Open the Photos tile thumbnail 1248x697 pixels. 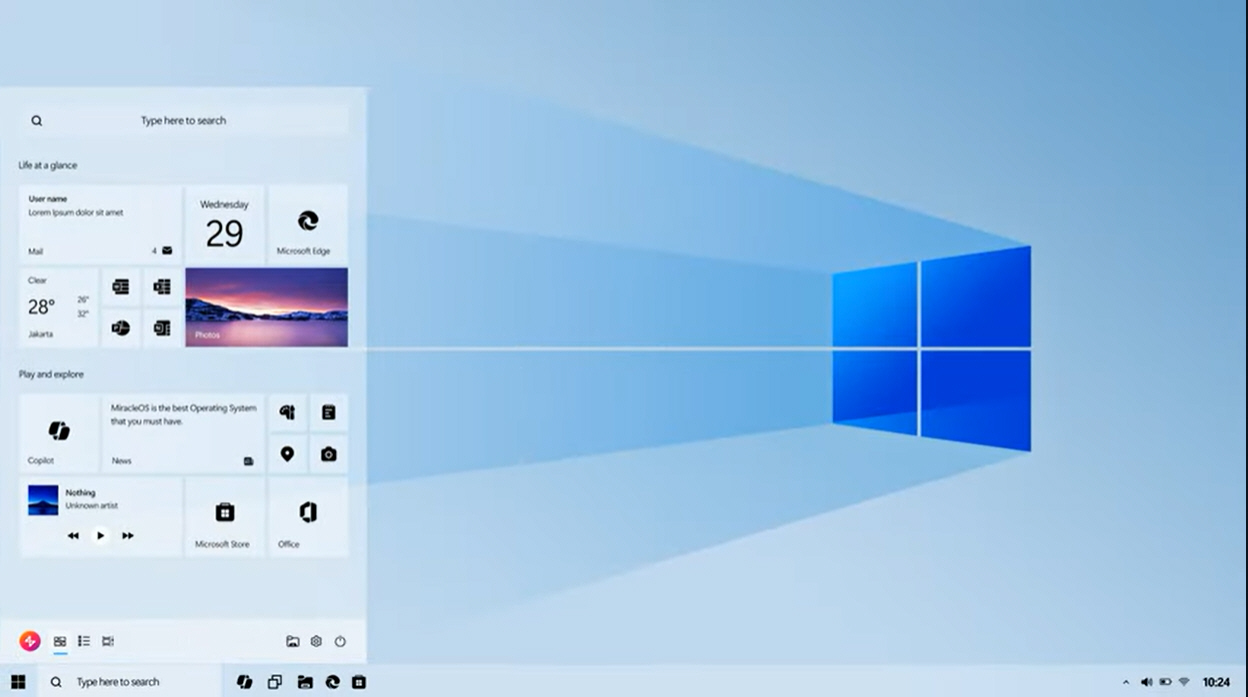(x=265, y=307)
